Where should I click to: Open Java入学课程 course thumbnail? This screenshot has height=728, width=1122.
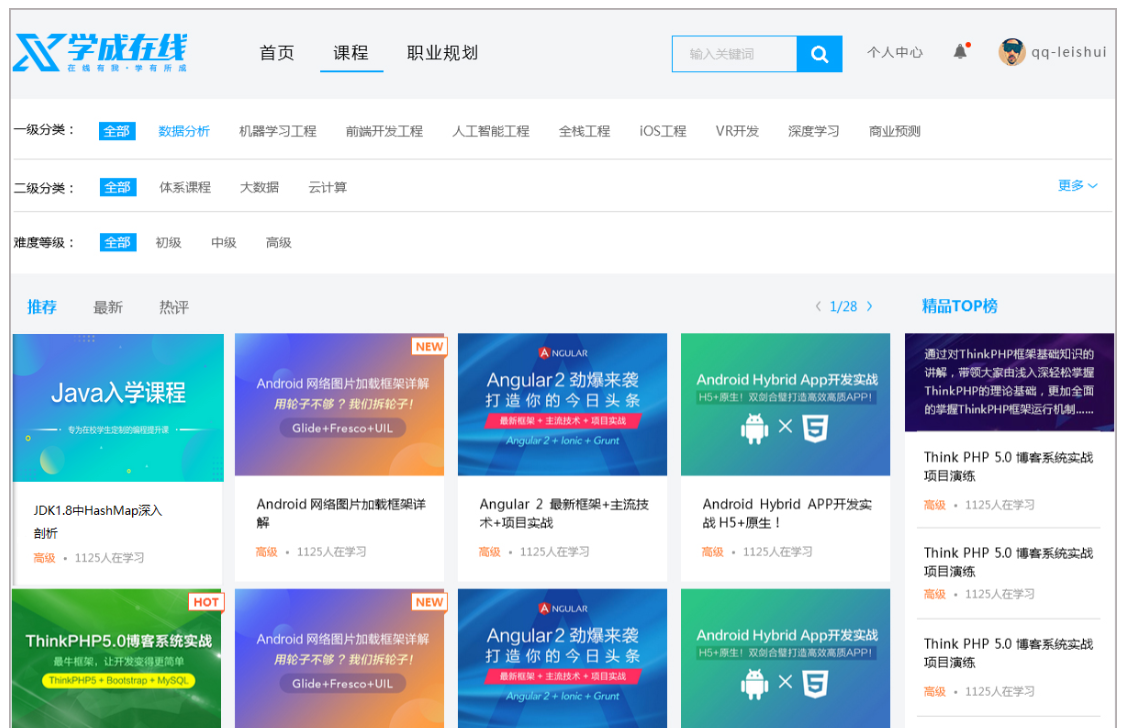118,407
